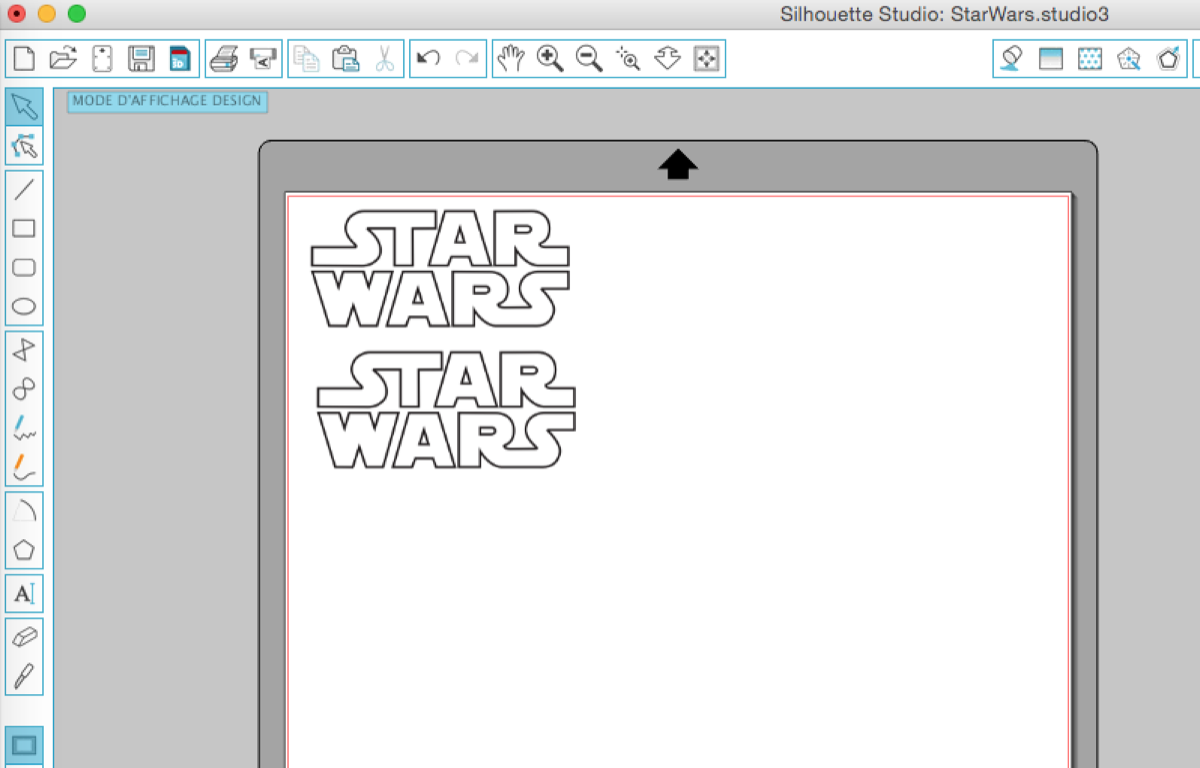This screenshot has height=768, width=1200.
Task: Save to SD card icon
Action: tap(180, 58)
